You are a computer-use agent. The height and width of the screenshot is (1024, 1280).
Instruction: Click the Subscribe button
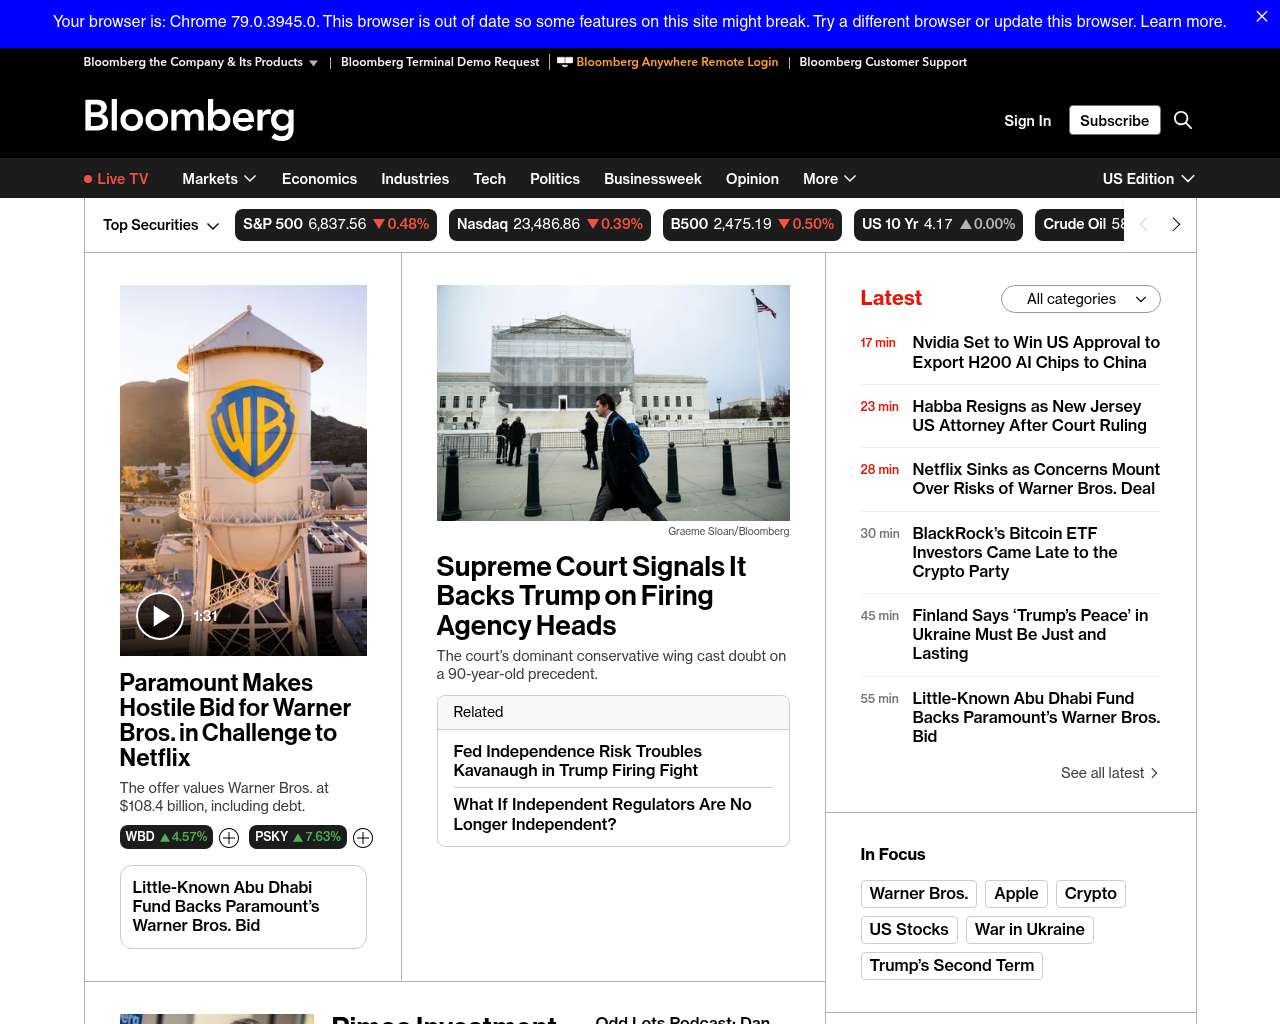pyautogui.click(x=1115, y=120)
